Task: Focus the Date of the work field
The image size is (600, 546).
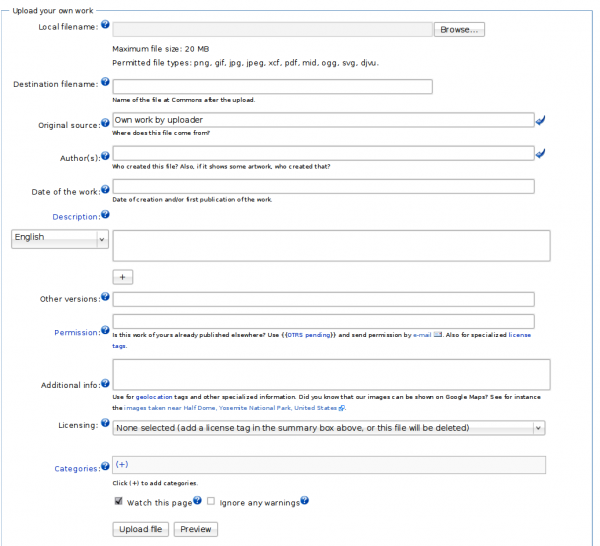Action: pos(323,186)
